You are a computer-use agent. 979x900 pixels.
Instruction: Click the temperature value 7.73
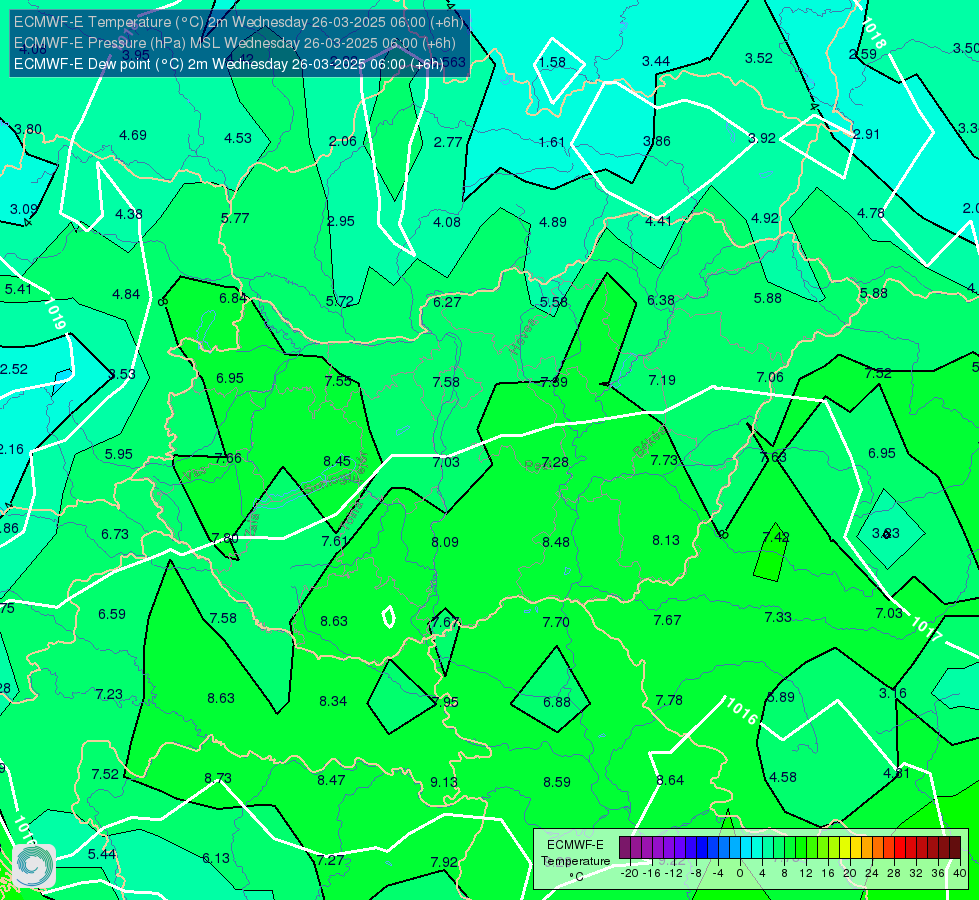pos(664,460)
